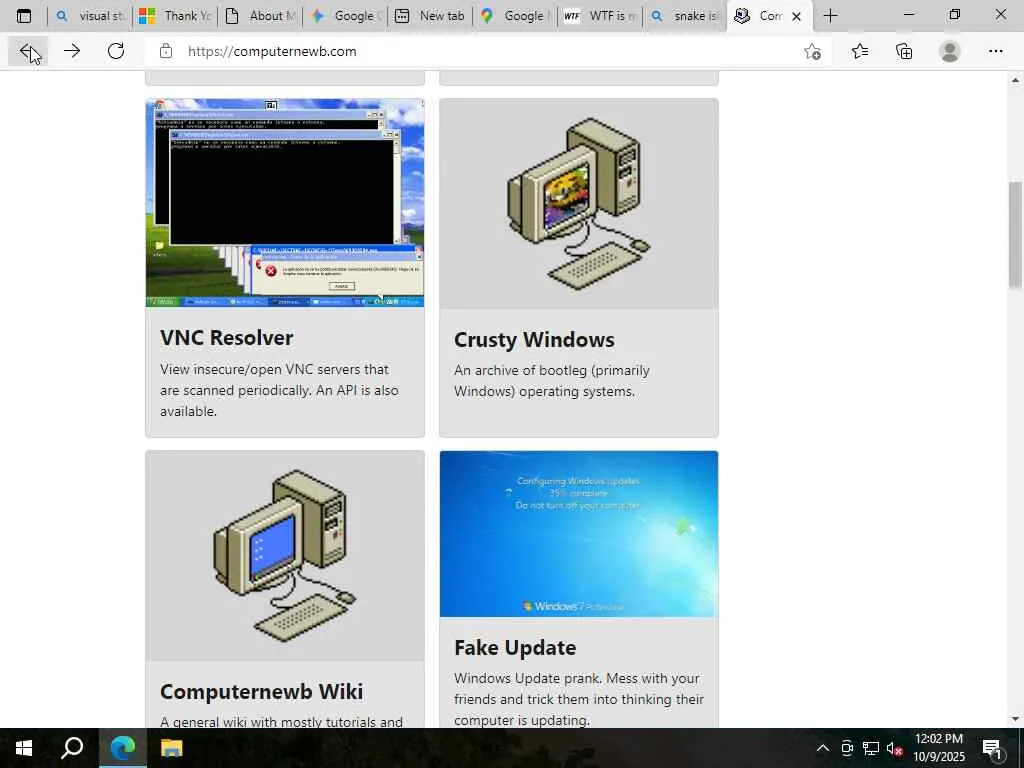
Task: Open a new browser tab
Action: 830,16
